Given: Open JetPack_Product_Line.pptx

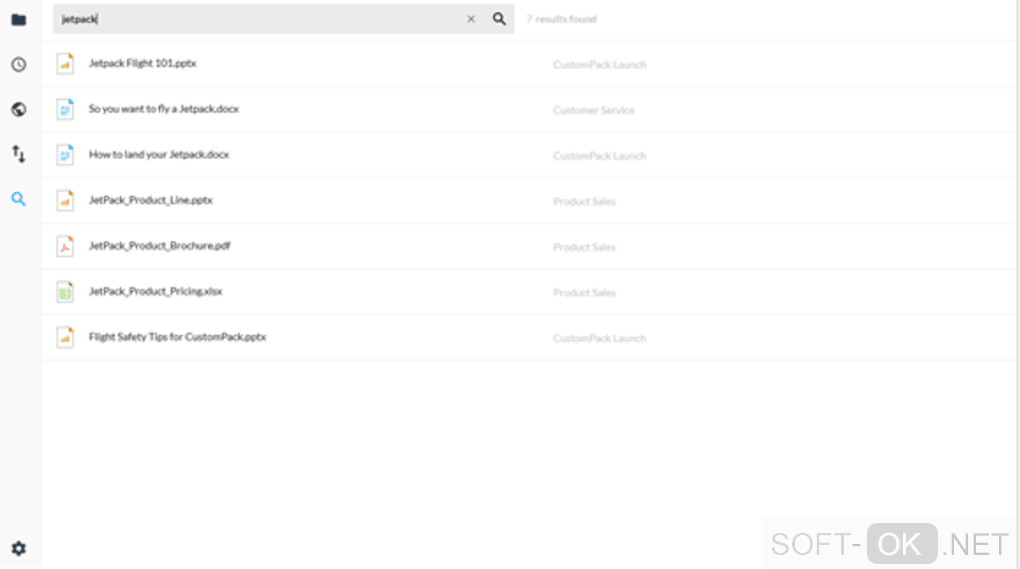Looking at the screenshot, I should (150, 200).
